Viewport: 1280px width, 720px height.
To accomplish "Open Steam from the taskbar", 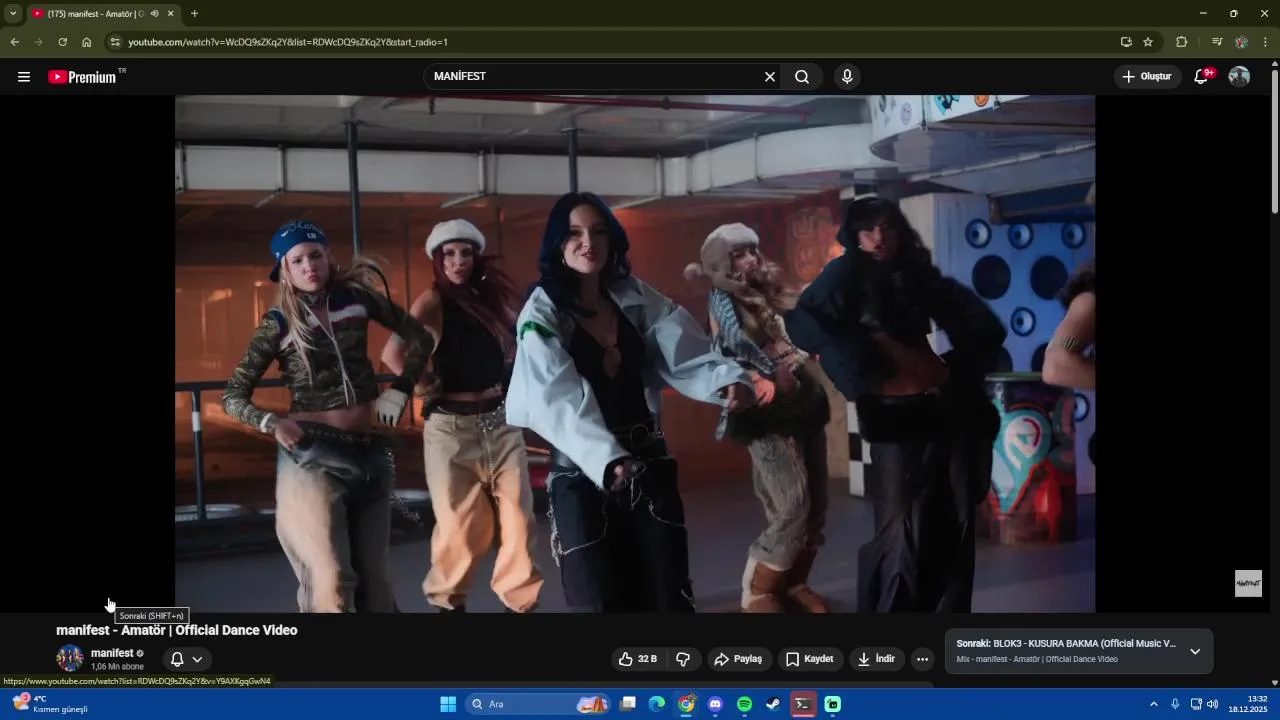I will pos(773,704).
